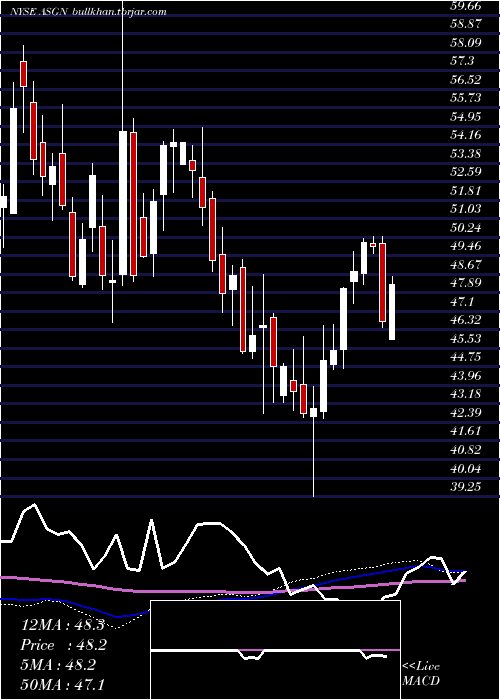
Task: Click the 43.96 price axis label
Action: [x=465, y=376]
